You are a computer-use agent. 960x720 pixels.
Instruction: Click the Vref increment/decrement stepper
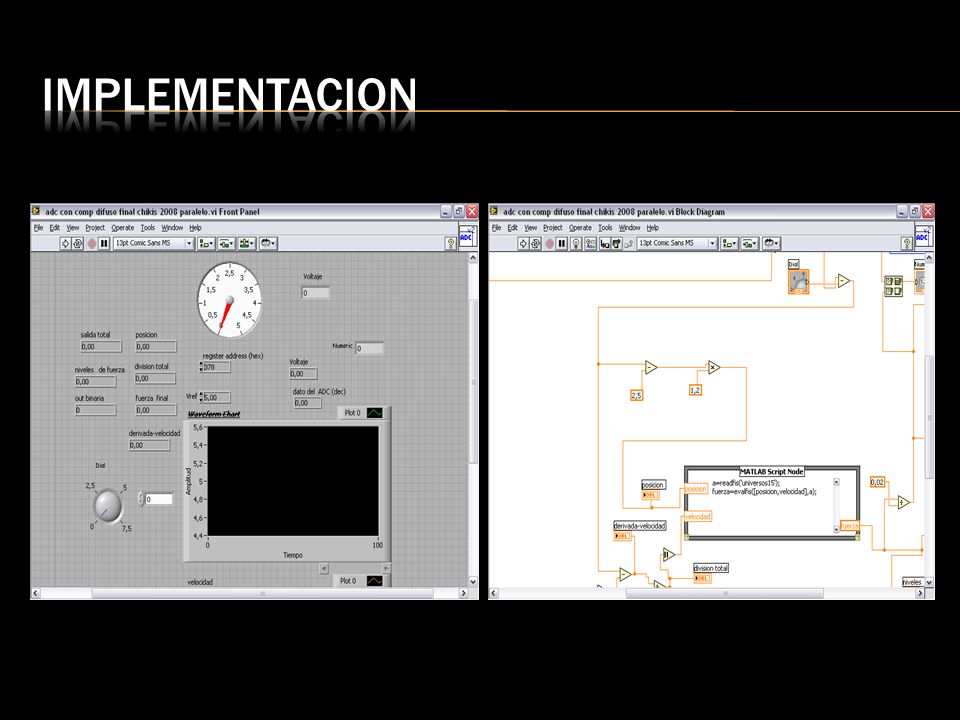pos(201,397)
